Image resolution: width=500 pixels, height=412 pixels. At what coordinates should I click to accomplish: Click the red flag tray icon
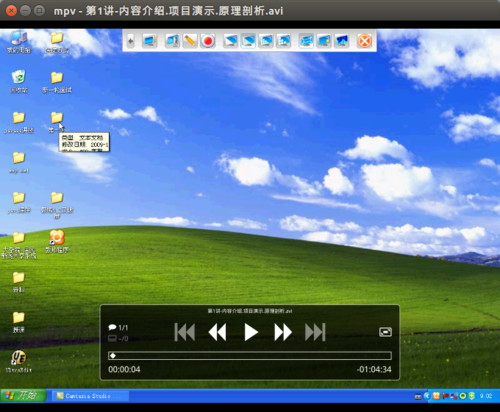pos(445,396)
